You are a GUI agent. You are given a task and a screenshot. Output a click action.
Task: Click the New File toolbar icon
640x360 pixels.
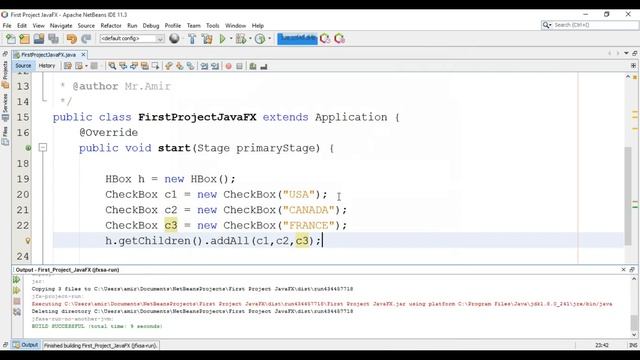[x=11, y=39]
